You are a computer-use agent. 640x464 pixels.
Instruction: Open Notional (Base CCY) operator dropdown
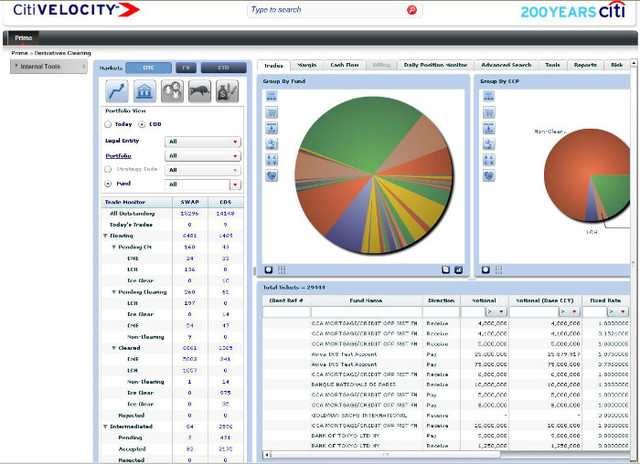[569, 312]
